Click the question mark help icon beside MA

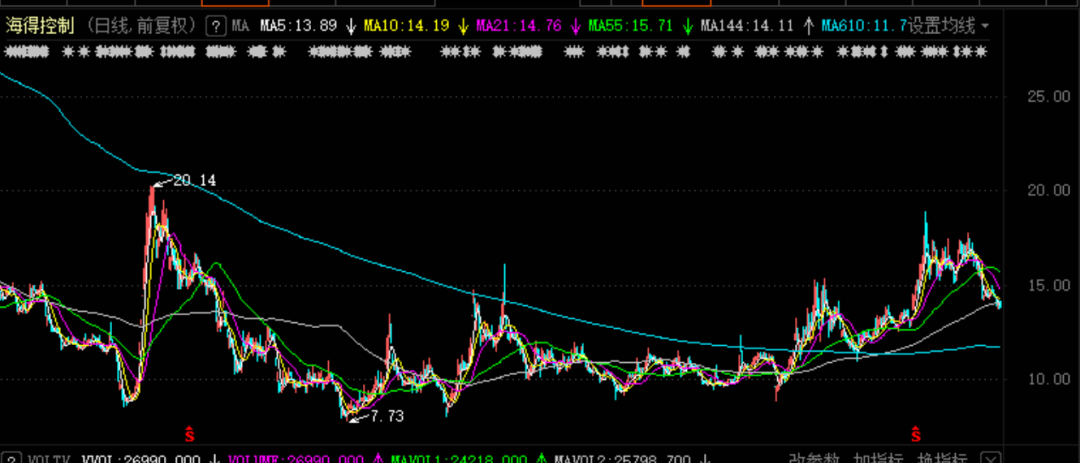(216, 27)
